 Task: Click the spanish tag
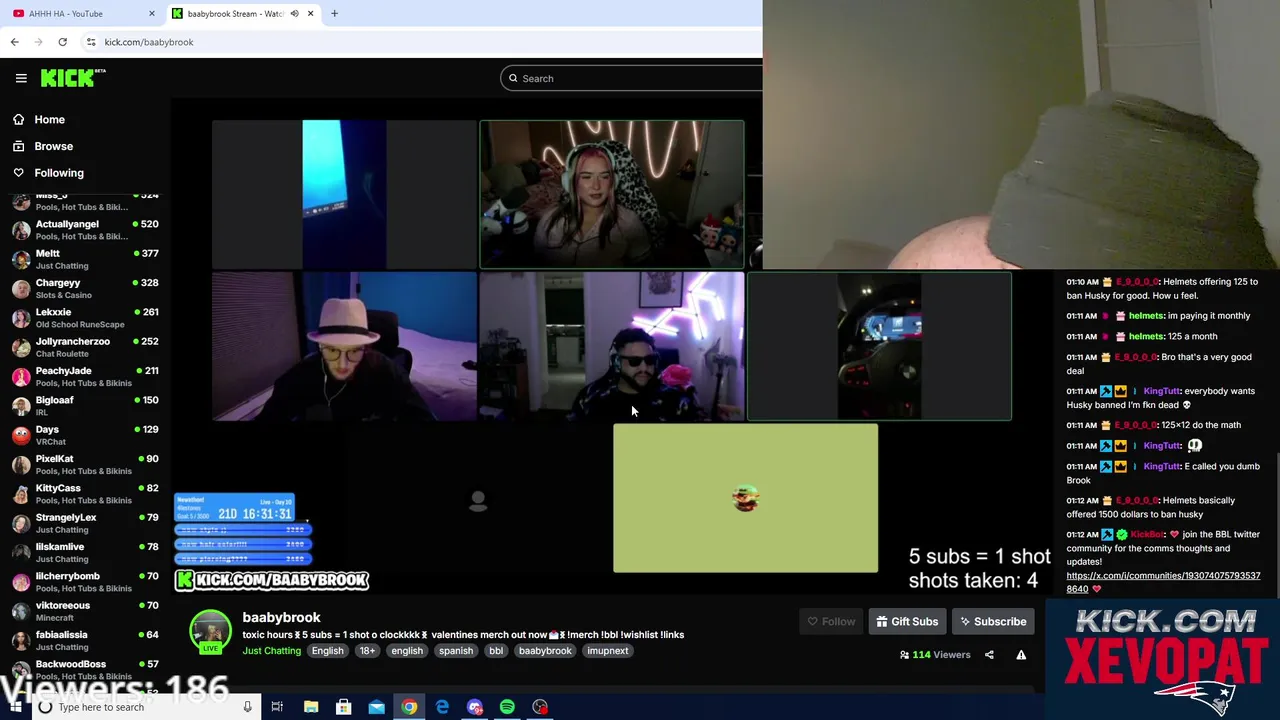point(456,651)
